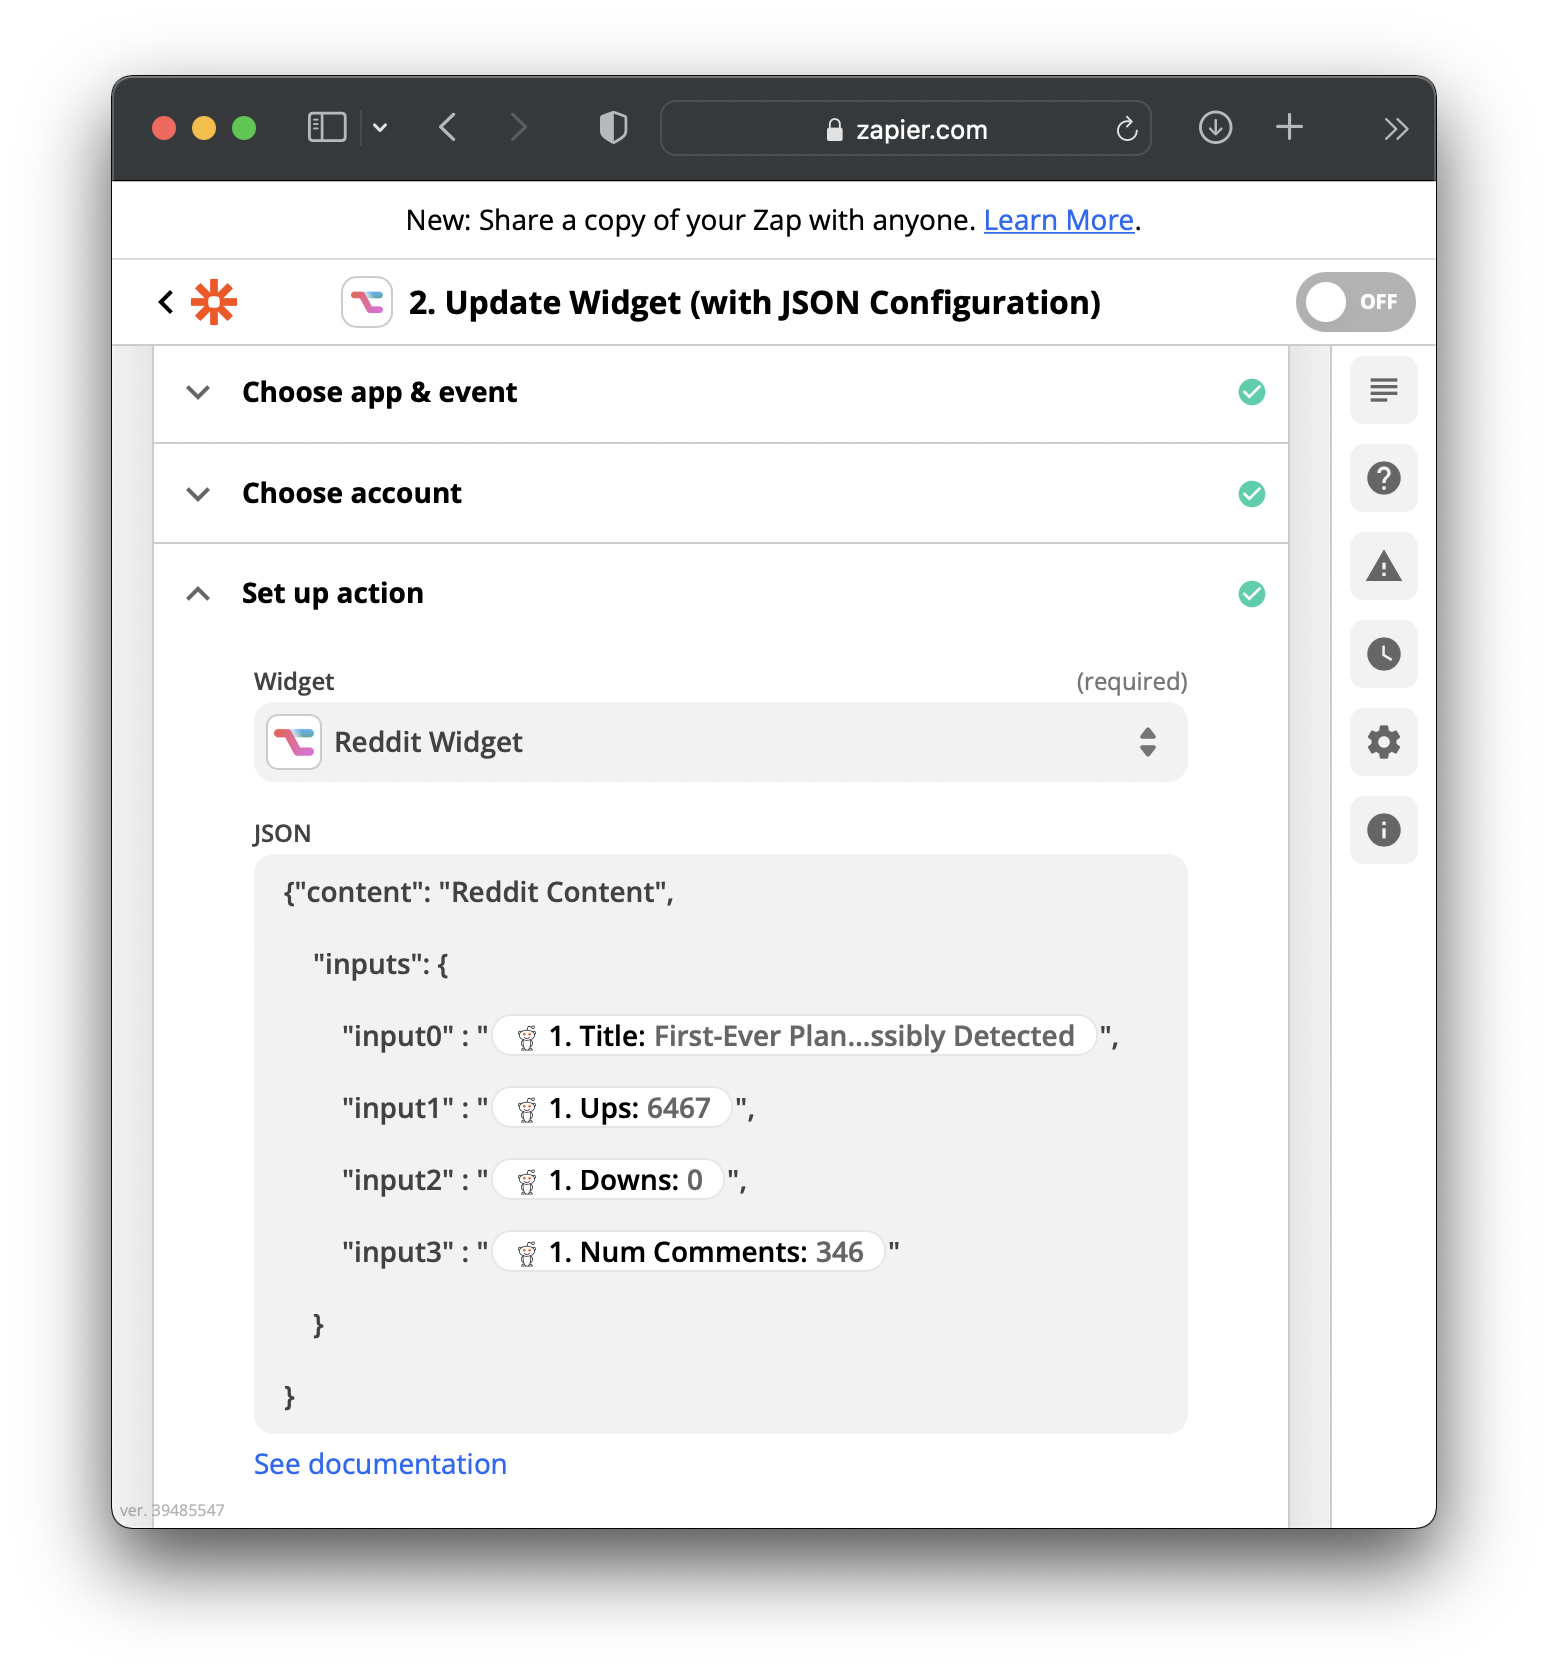Open a new tab with plus button
1548x1676 pixels.
(1290, 127)
